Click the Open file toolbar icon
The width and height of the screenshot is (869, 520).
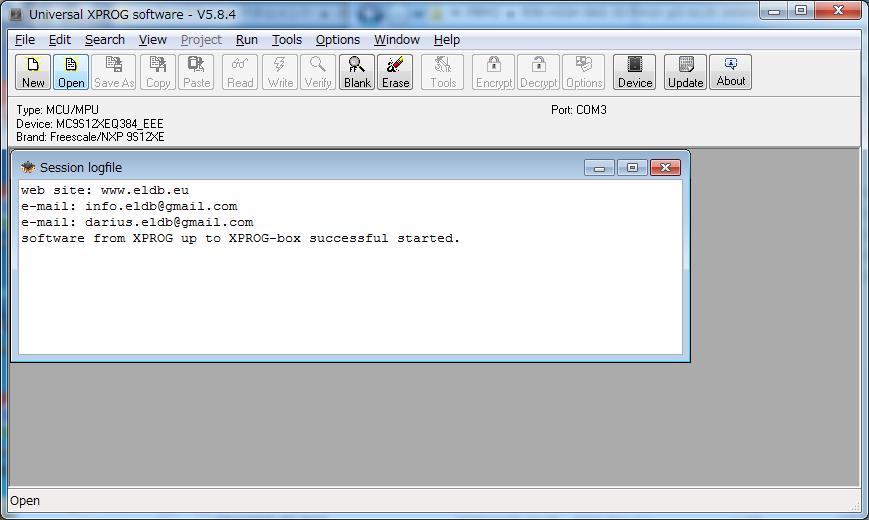tap(71, 72)
